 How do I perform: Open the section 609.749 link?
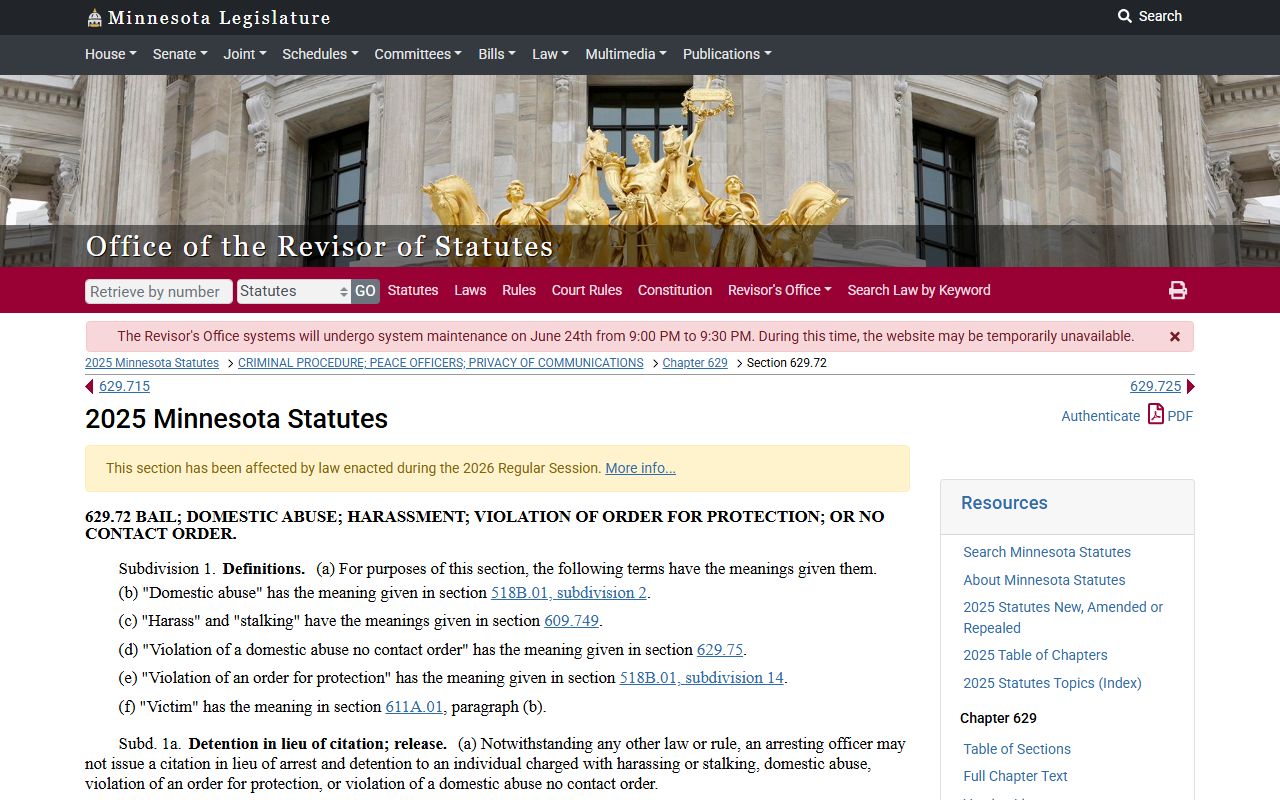[571, 621]
